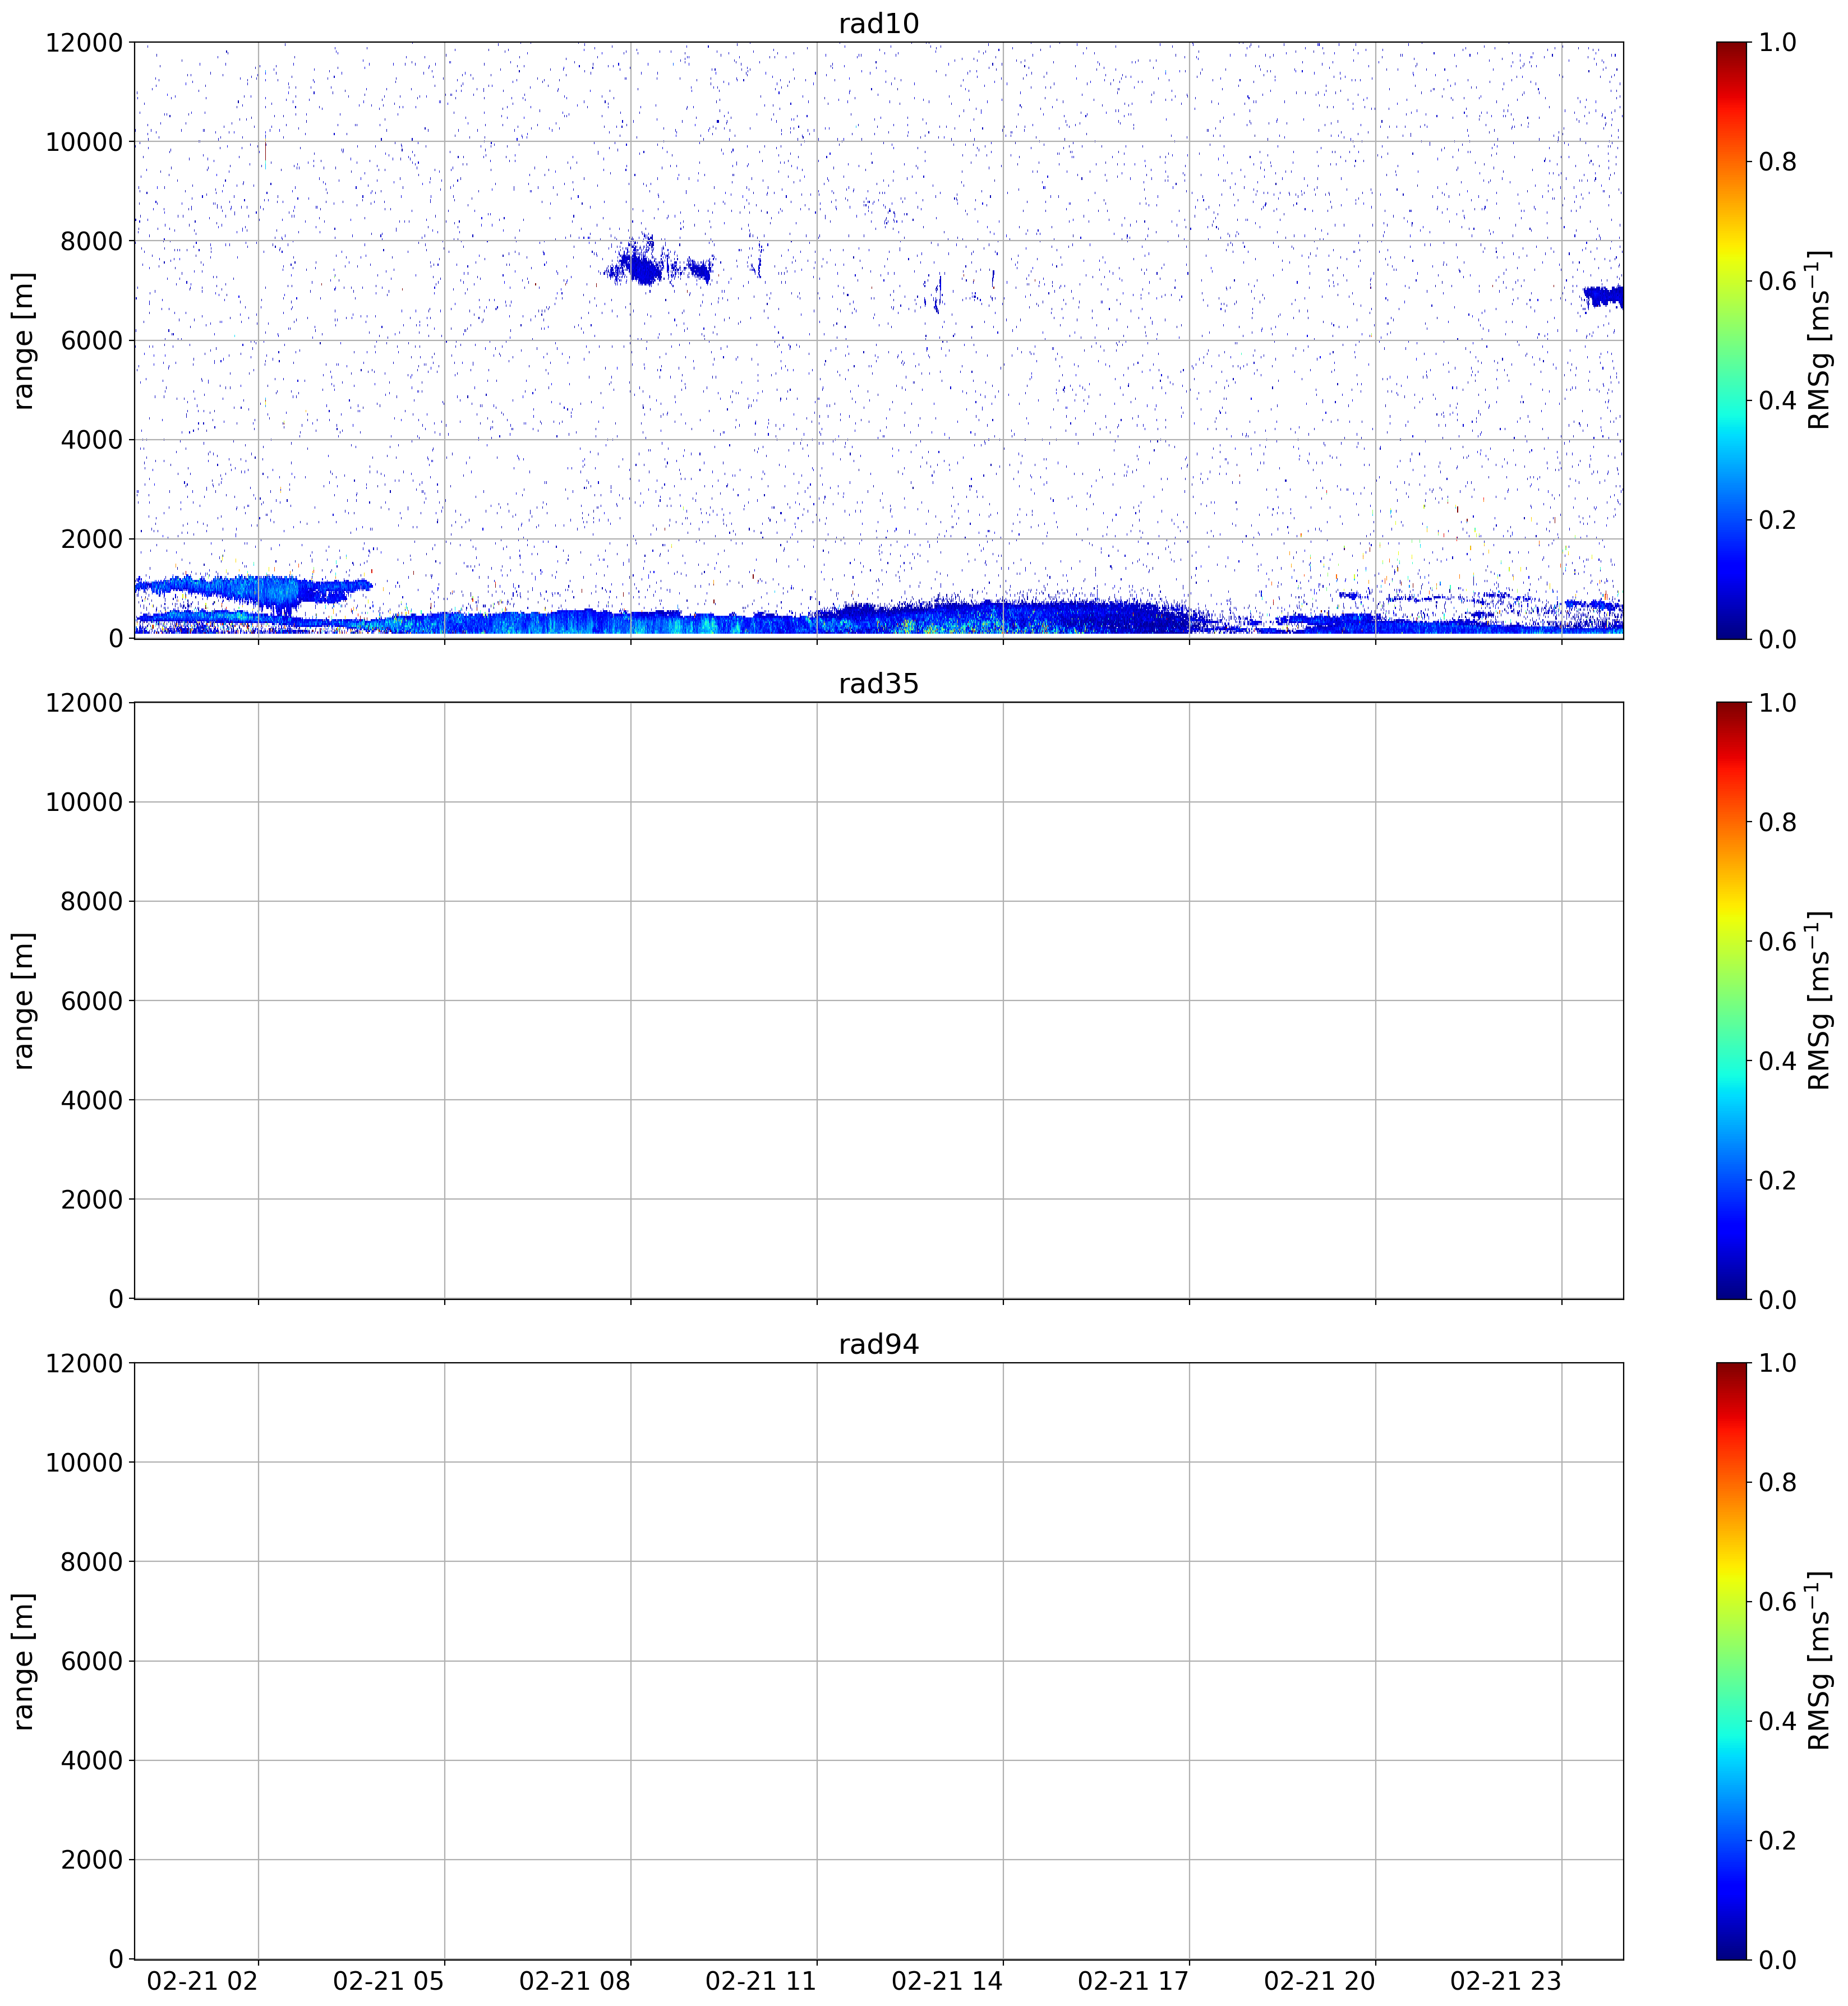The width and height of the screenshot is (1848, 2006).
Task: Click the x-axis tick label '02-21 17'
Action: point(1133,1981)
